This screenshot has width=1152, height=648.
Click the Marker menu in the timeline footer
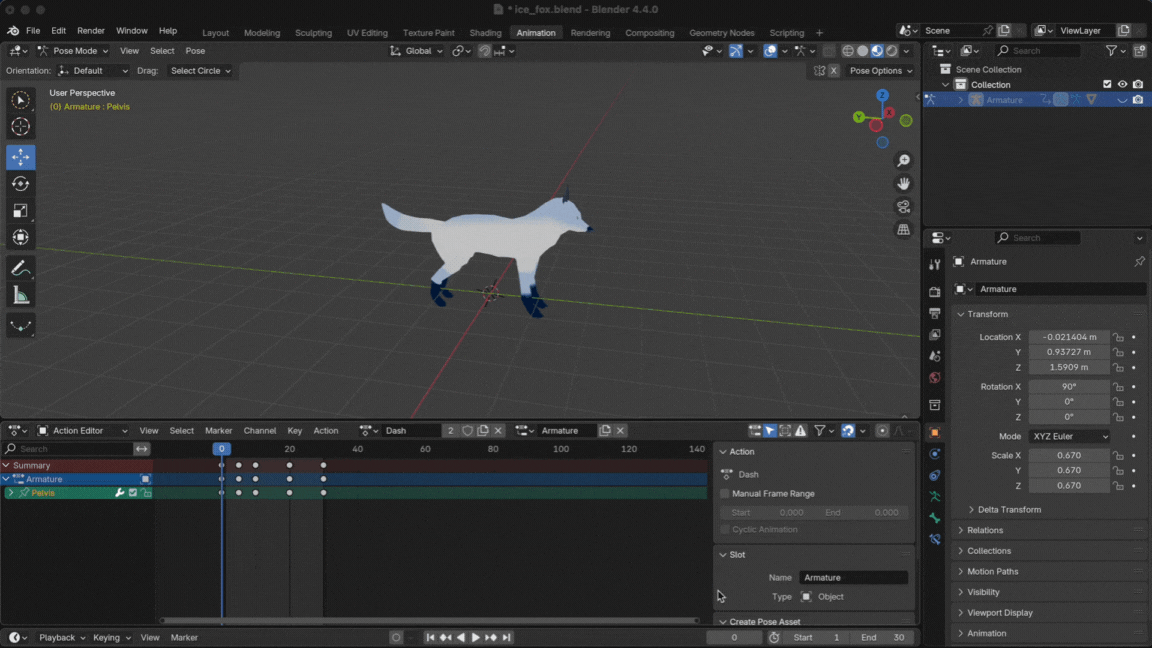pyautogui.click(x=184, y=638)
